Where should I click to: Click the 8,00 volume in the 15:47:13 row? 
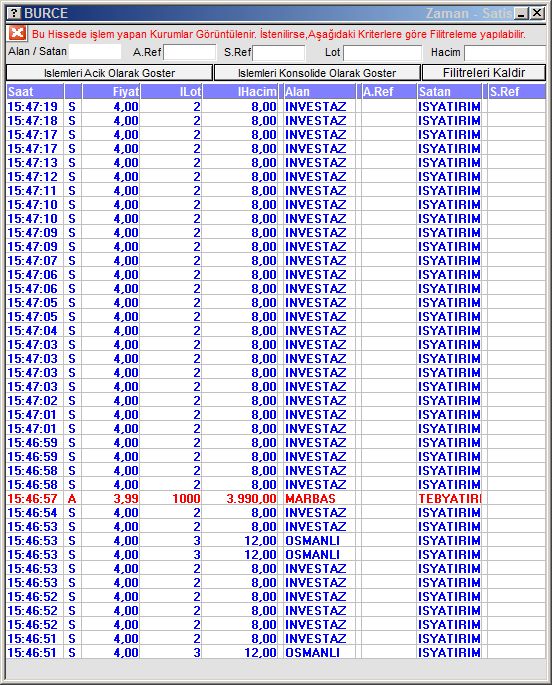coord(264,163)
